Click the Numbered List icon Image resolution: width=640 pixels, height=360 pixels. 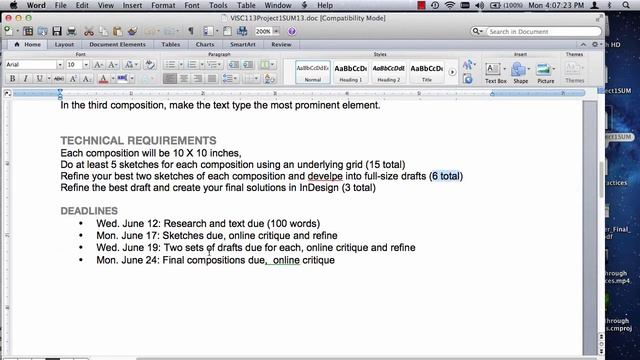tap(191, 64)
